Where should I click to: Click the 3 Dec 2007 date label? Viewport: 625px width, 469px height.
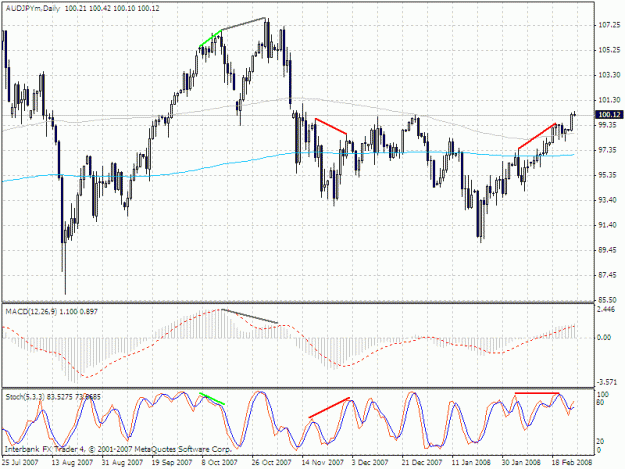click(369, 462)
